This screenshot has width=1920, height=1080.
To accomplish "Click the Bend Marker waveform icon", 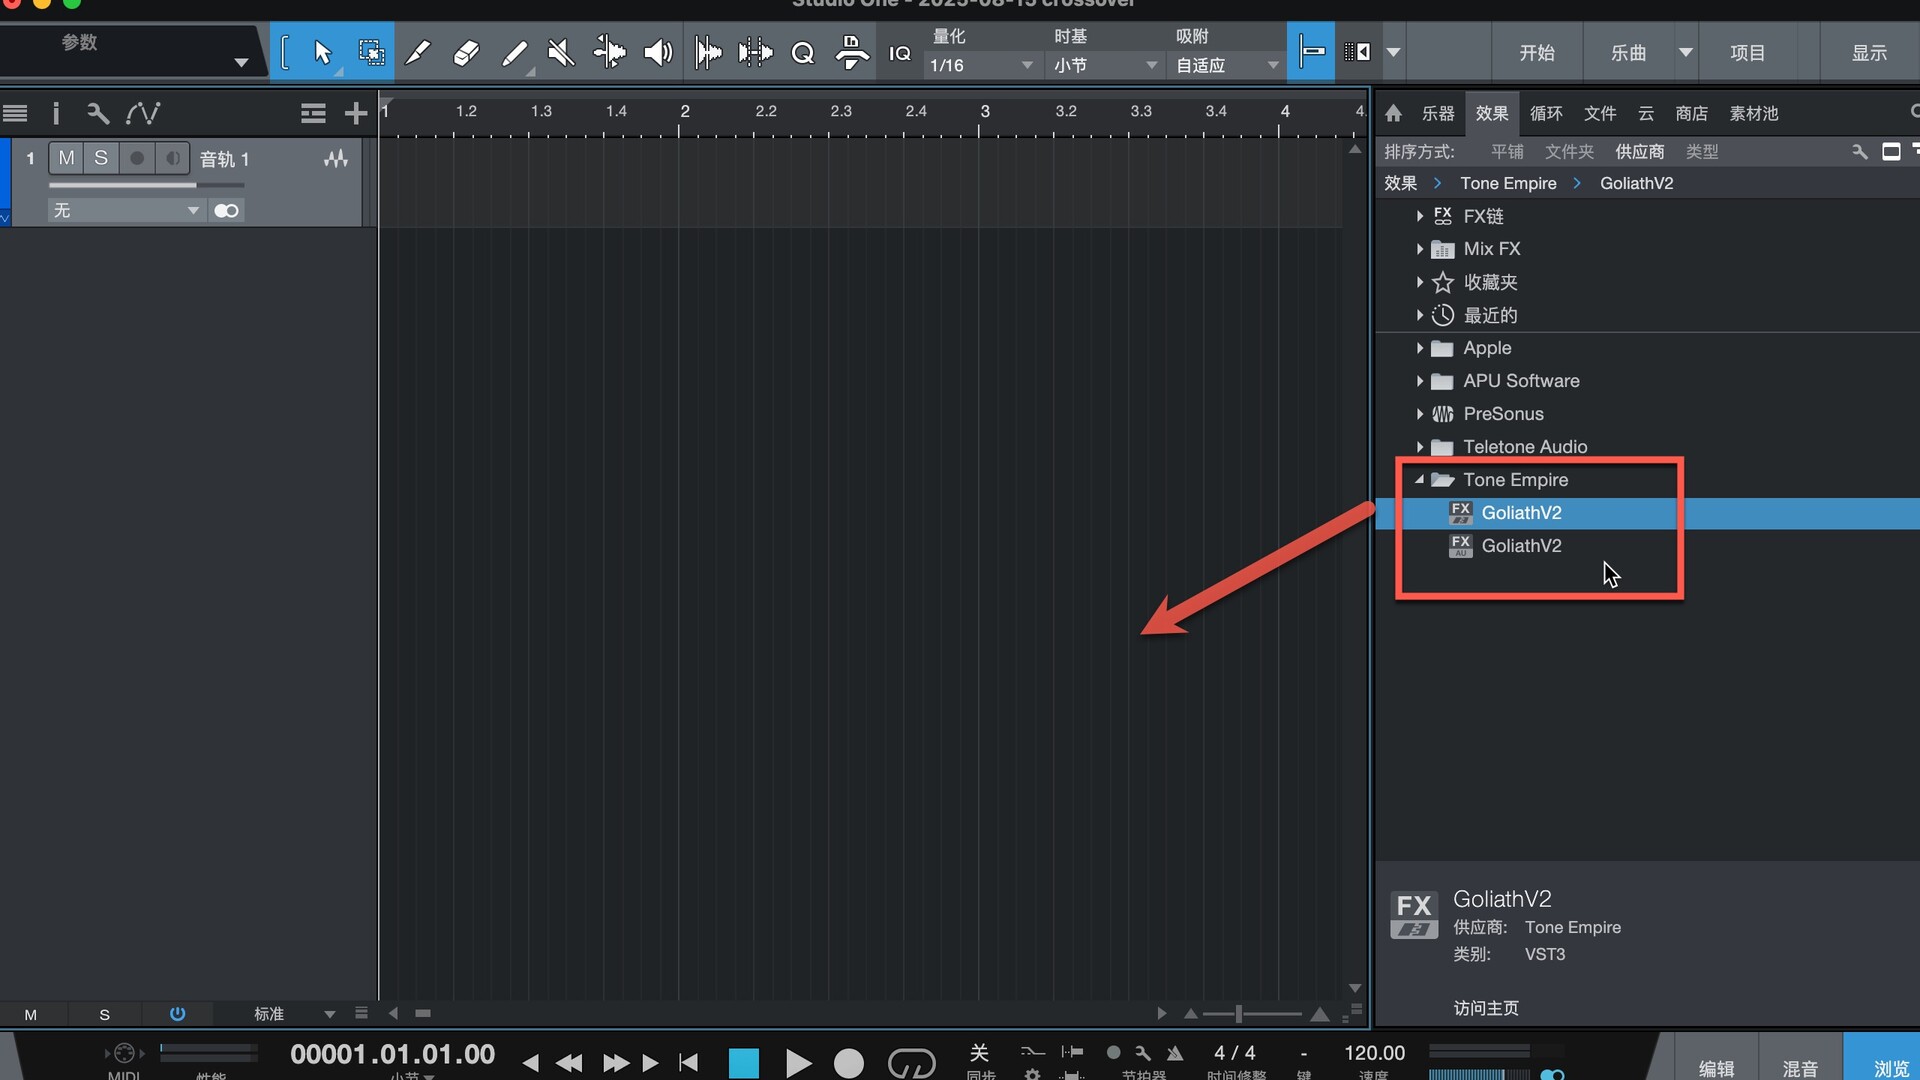I will (755, 52).
